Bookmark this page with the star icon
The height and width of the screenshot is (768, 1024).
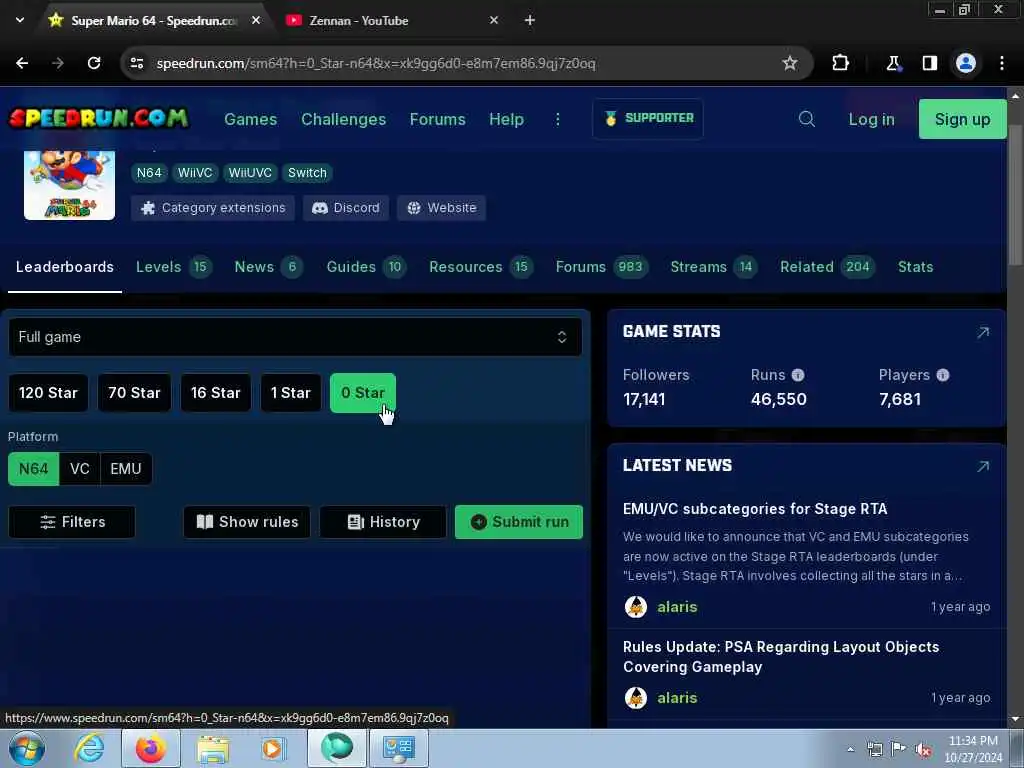pyautogui.click(x=790, y=63)
